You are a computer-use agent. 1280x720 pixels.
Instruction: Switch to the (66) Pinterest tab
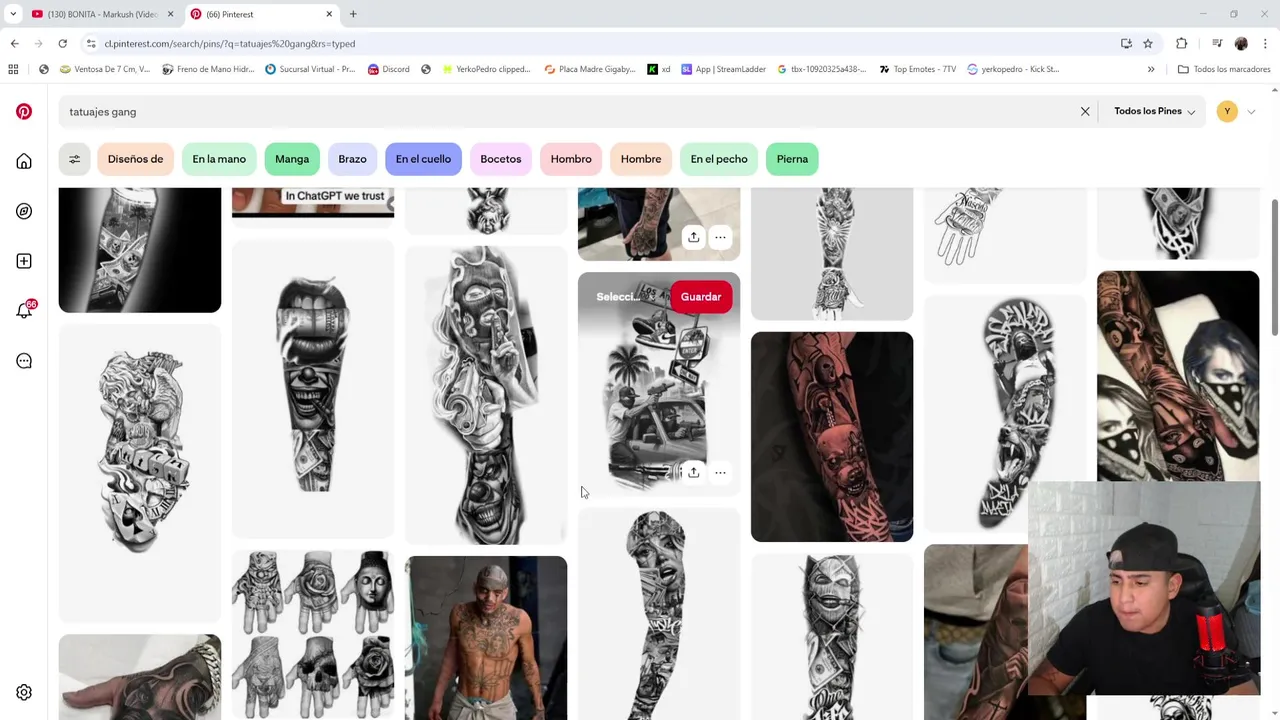262,14
